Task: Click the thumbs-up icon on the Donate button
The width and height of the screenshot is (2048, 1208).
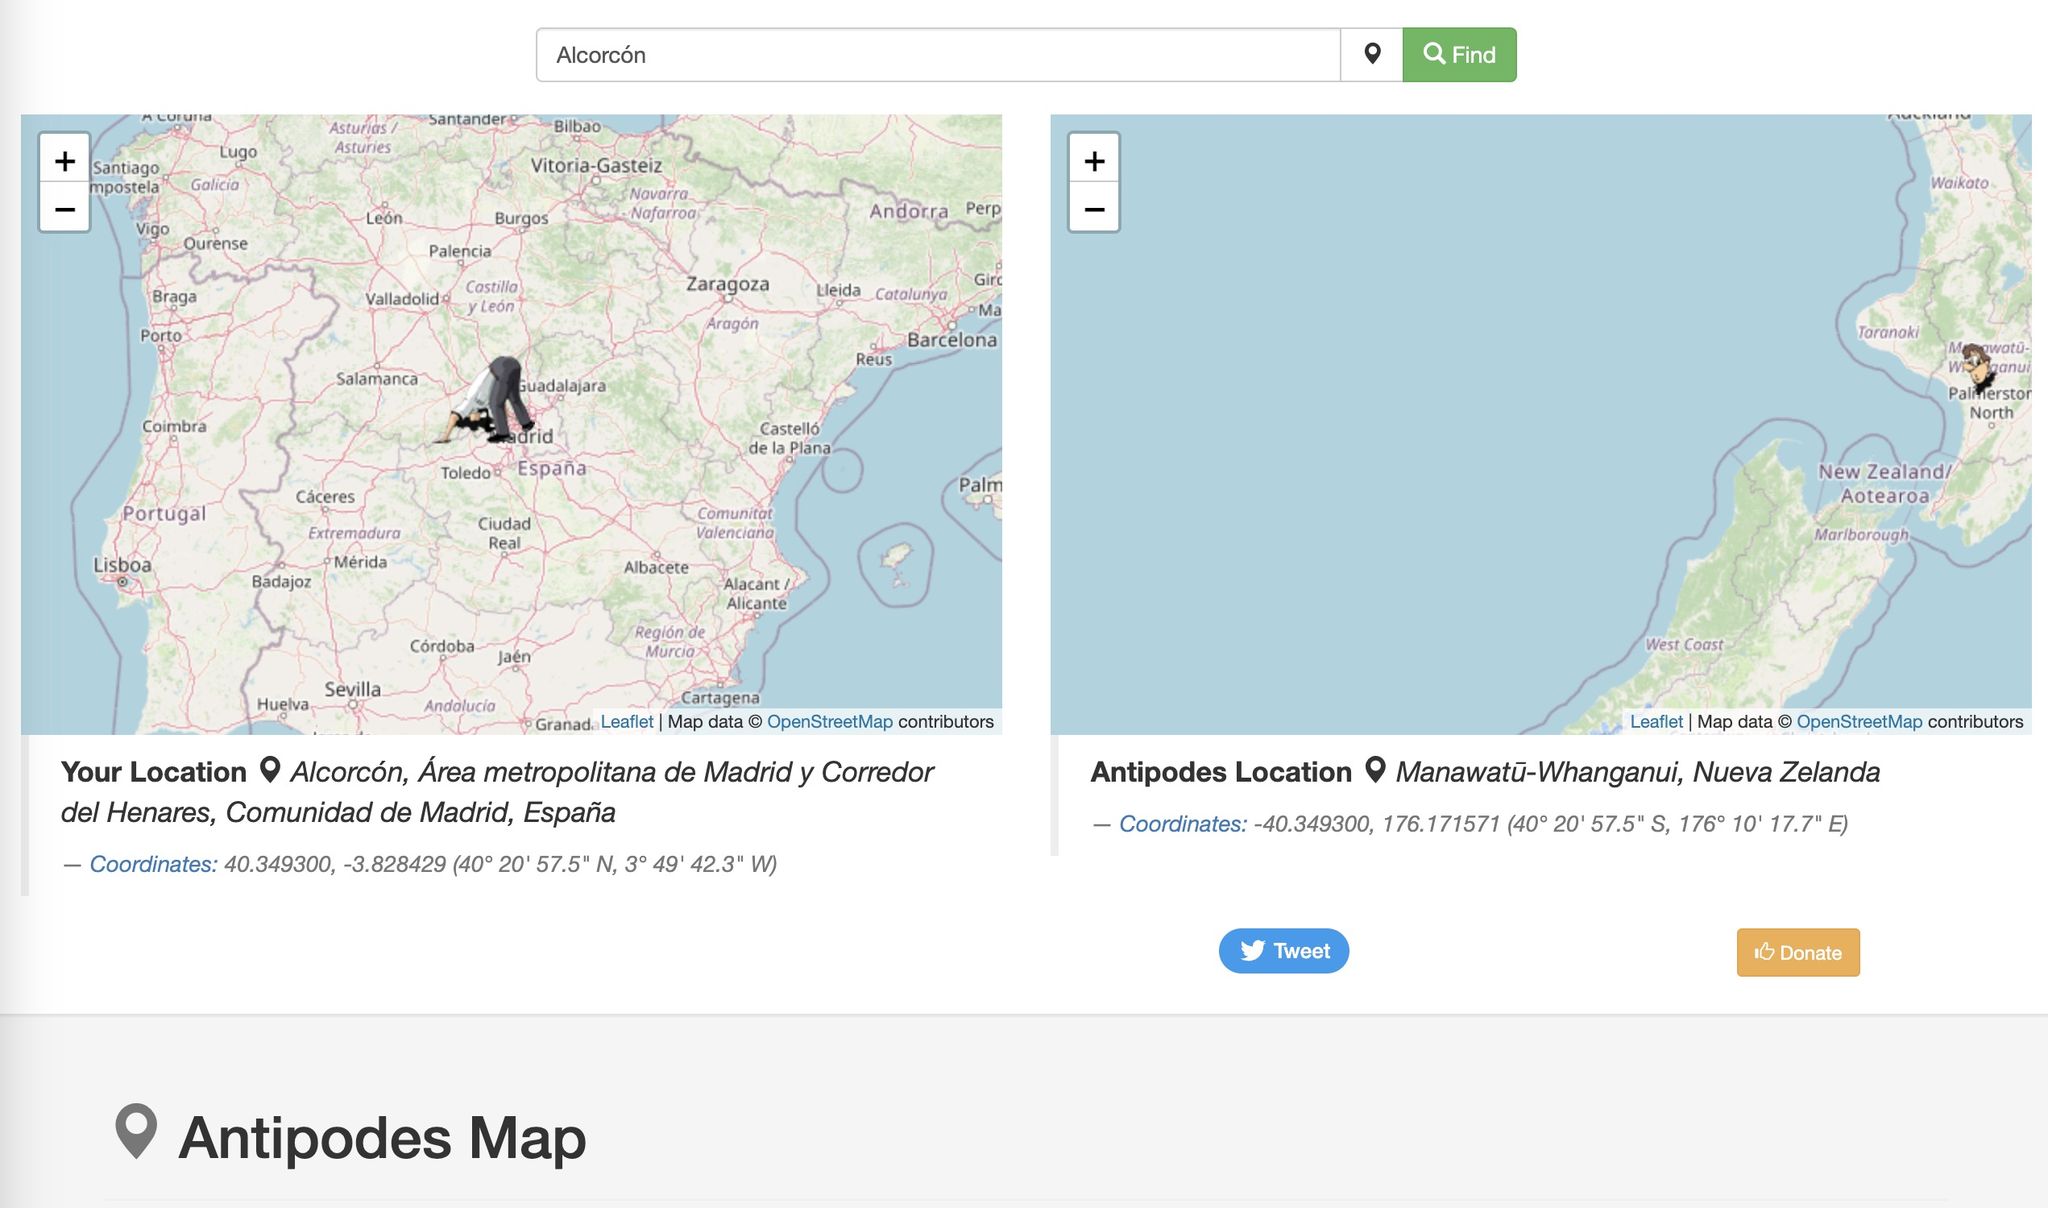Action: pos(1765,952)
